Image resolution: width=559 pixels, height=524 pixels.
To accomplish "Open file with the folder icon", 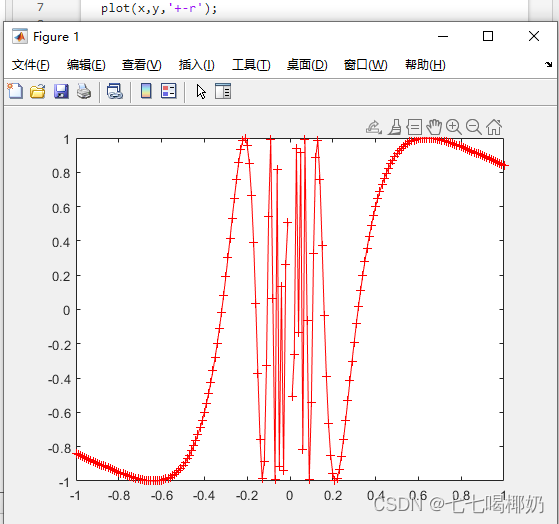I will pos(38,92).
